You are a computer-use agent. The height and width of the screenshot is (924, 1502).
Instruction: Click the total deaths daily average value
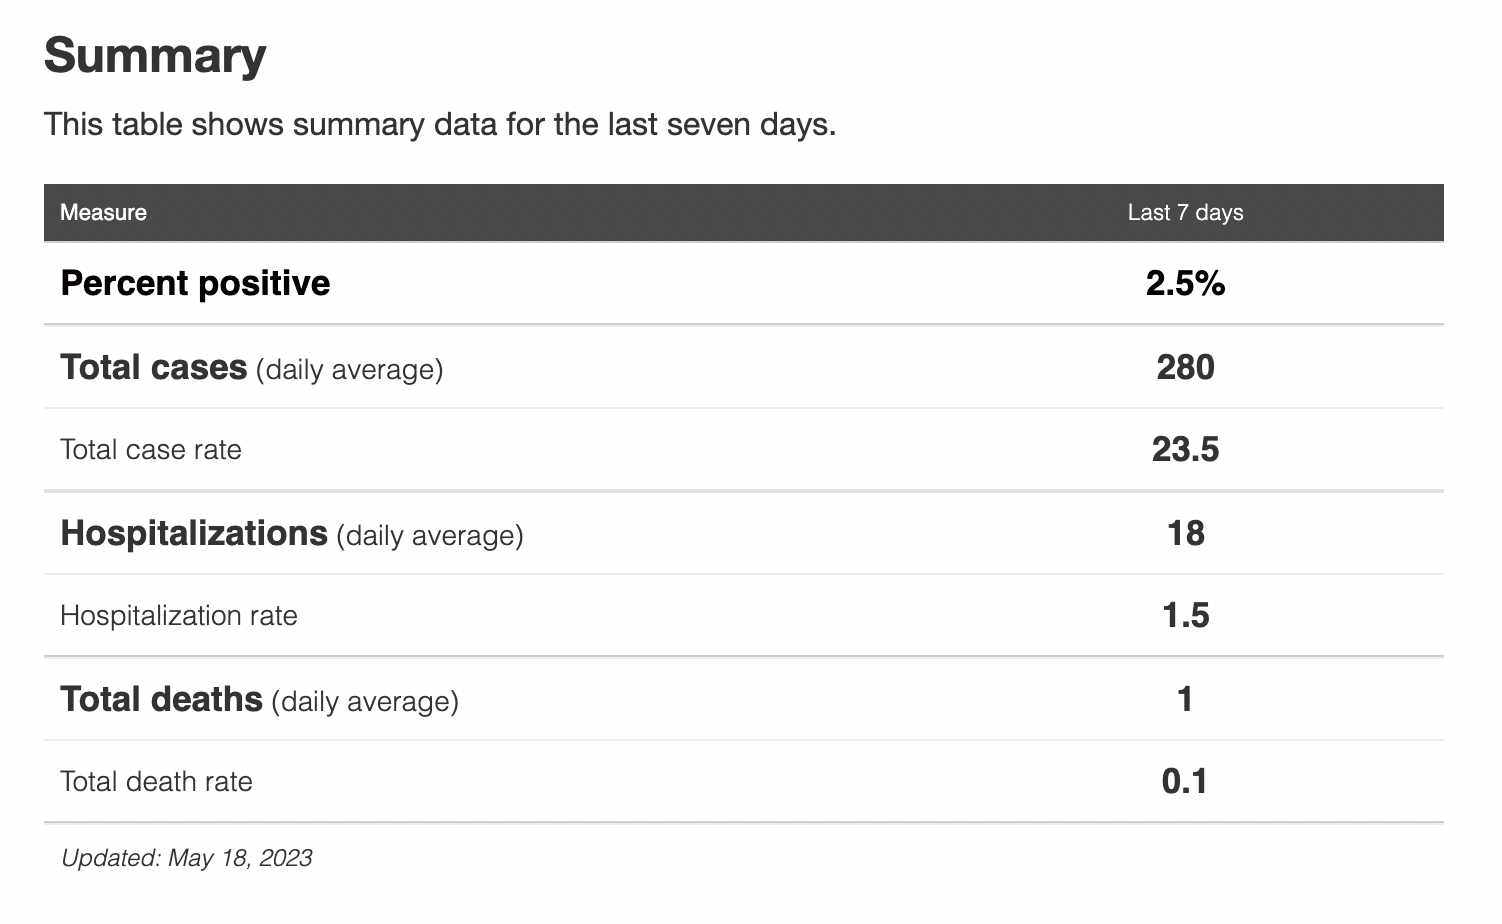coord(1185,699)
